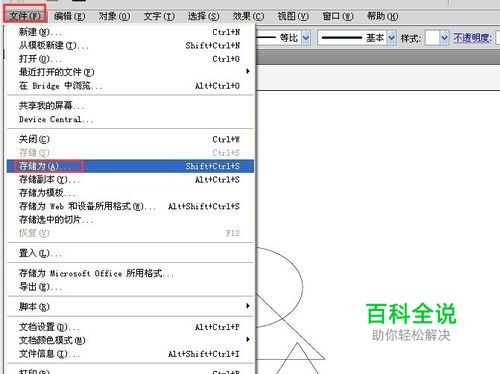Image resolution: width=500 pixels, height=374 pixels.
Task: Open the 对象(O) menu
Action: pos(114,16)
